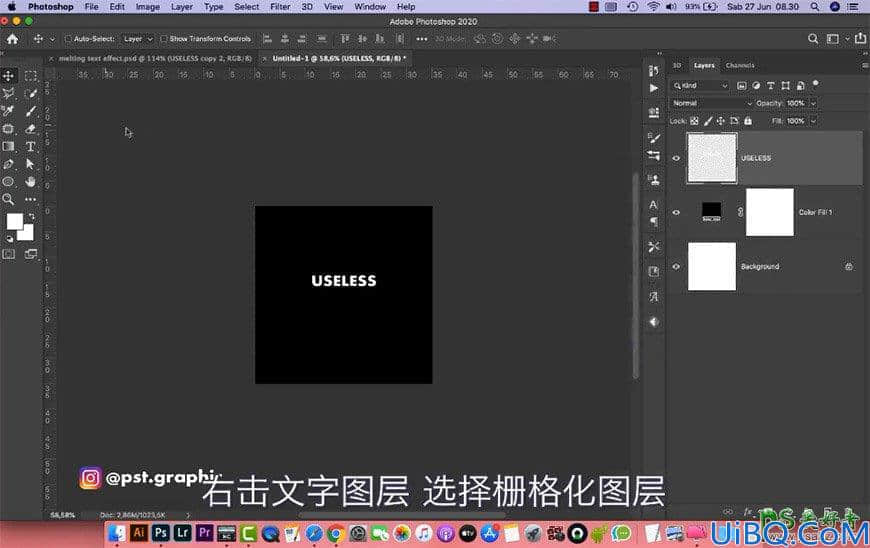Enable Show Transform Controls checkbox
The image size is (870, 548).
point(164,39)
